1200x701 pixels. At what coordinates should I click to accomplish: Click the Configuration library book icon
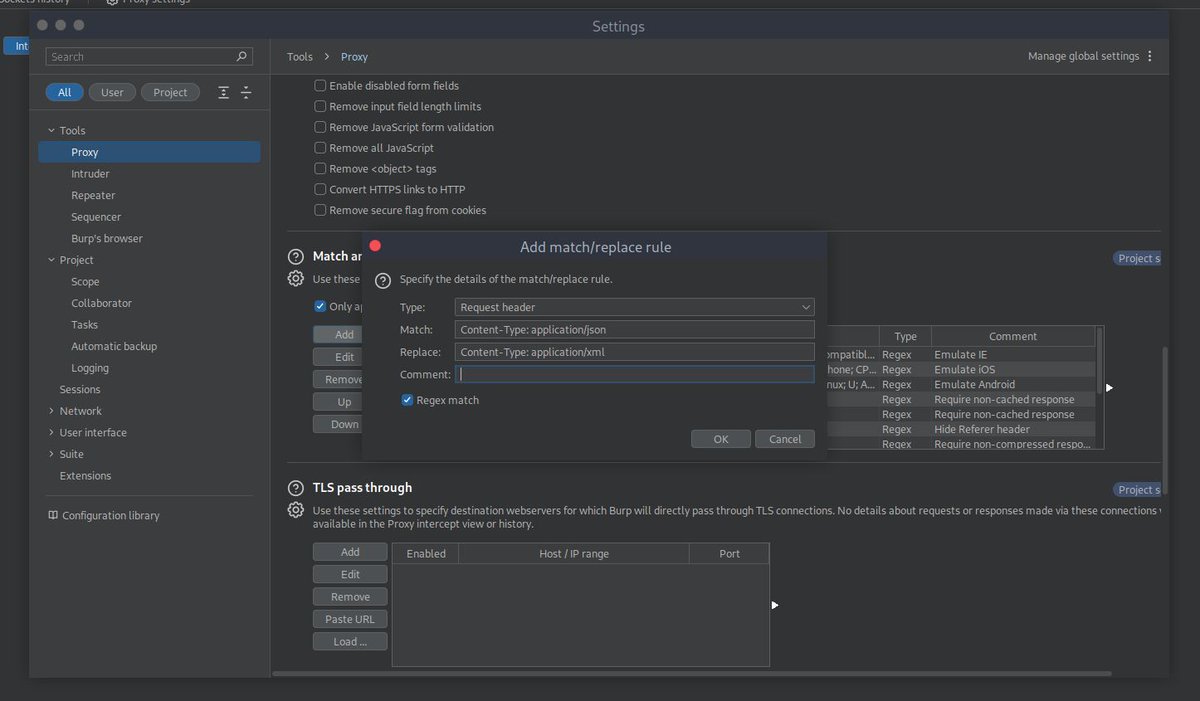(x=53, y=515)
